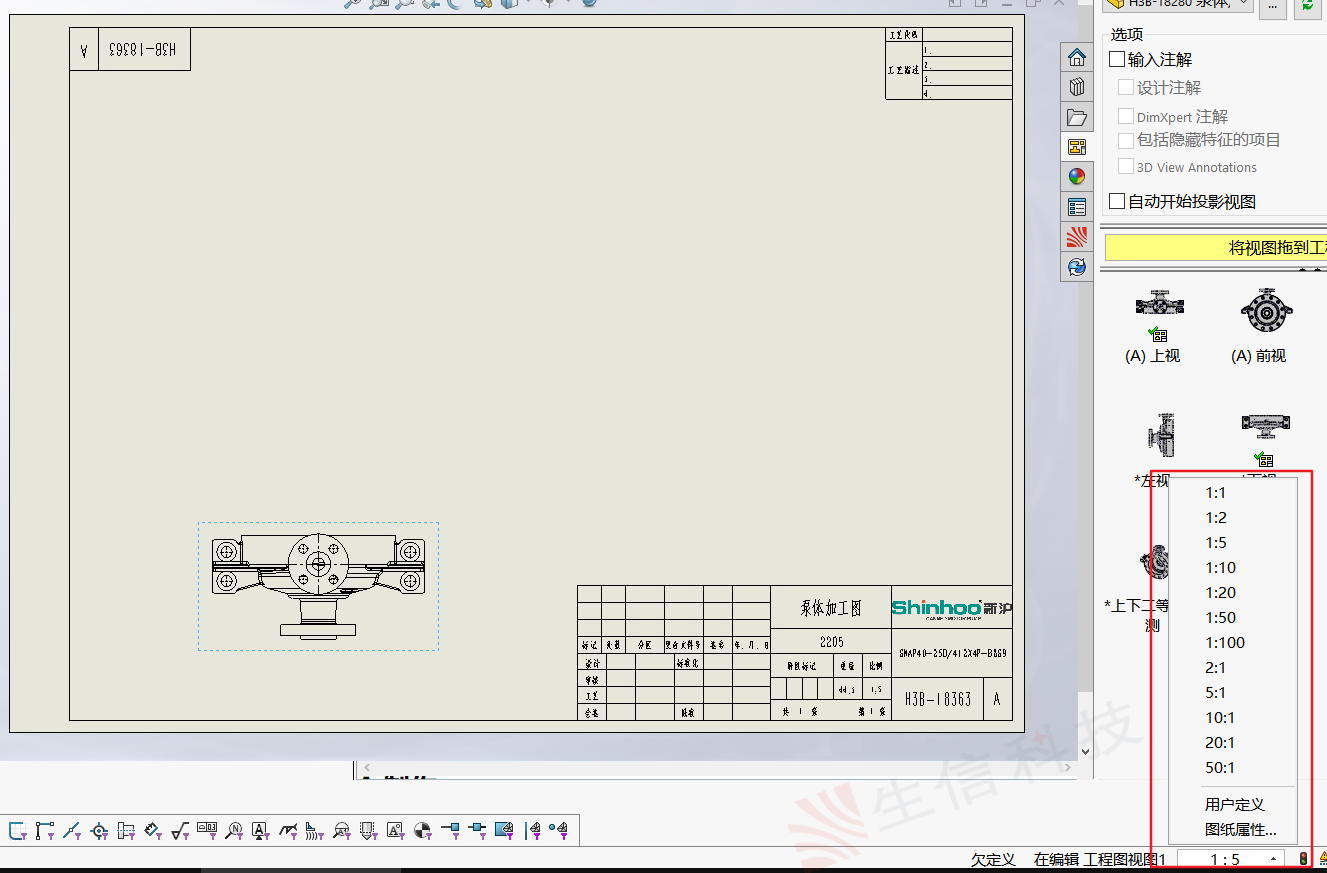Toggle the surface finish symbol filter
The height and width of the screenshot is (873, 1327).
[179, 829]
